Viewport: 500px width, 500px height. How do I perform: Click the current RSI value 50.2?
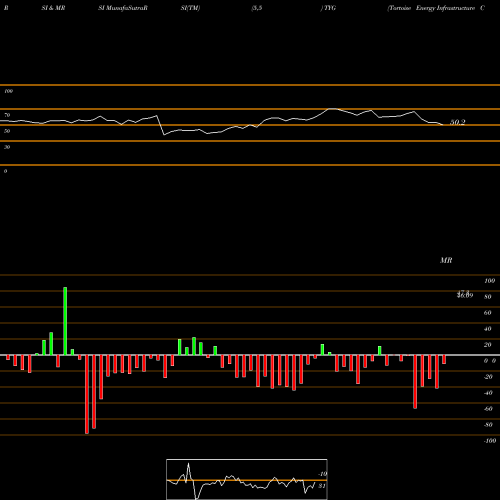[457, 122]
